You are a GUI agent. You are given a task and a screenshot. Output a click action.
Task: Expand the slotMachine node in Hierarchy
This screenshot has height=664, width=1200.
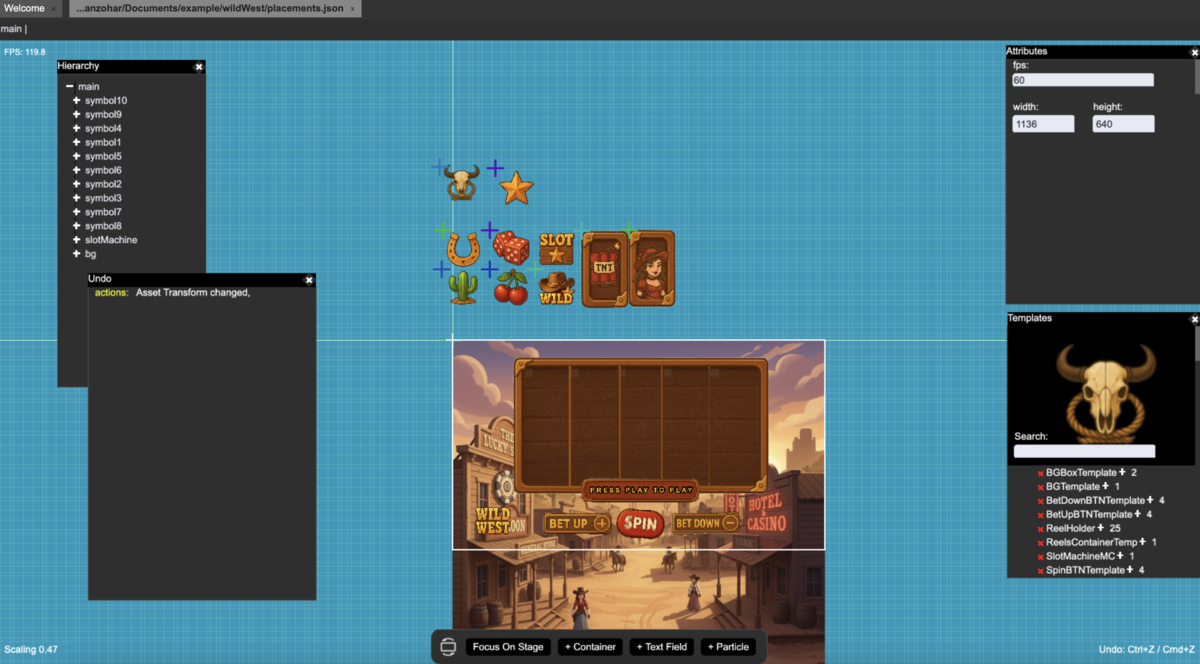click(x=76, y=240)
